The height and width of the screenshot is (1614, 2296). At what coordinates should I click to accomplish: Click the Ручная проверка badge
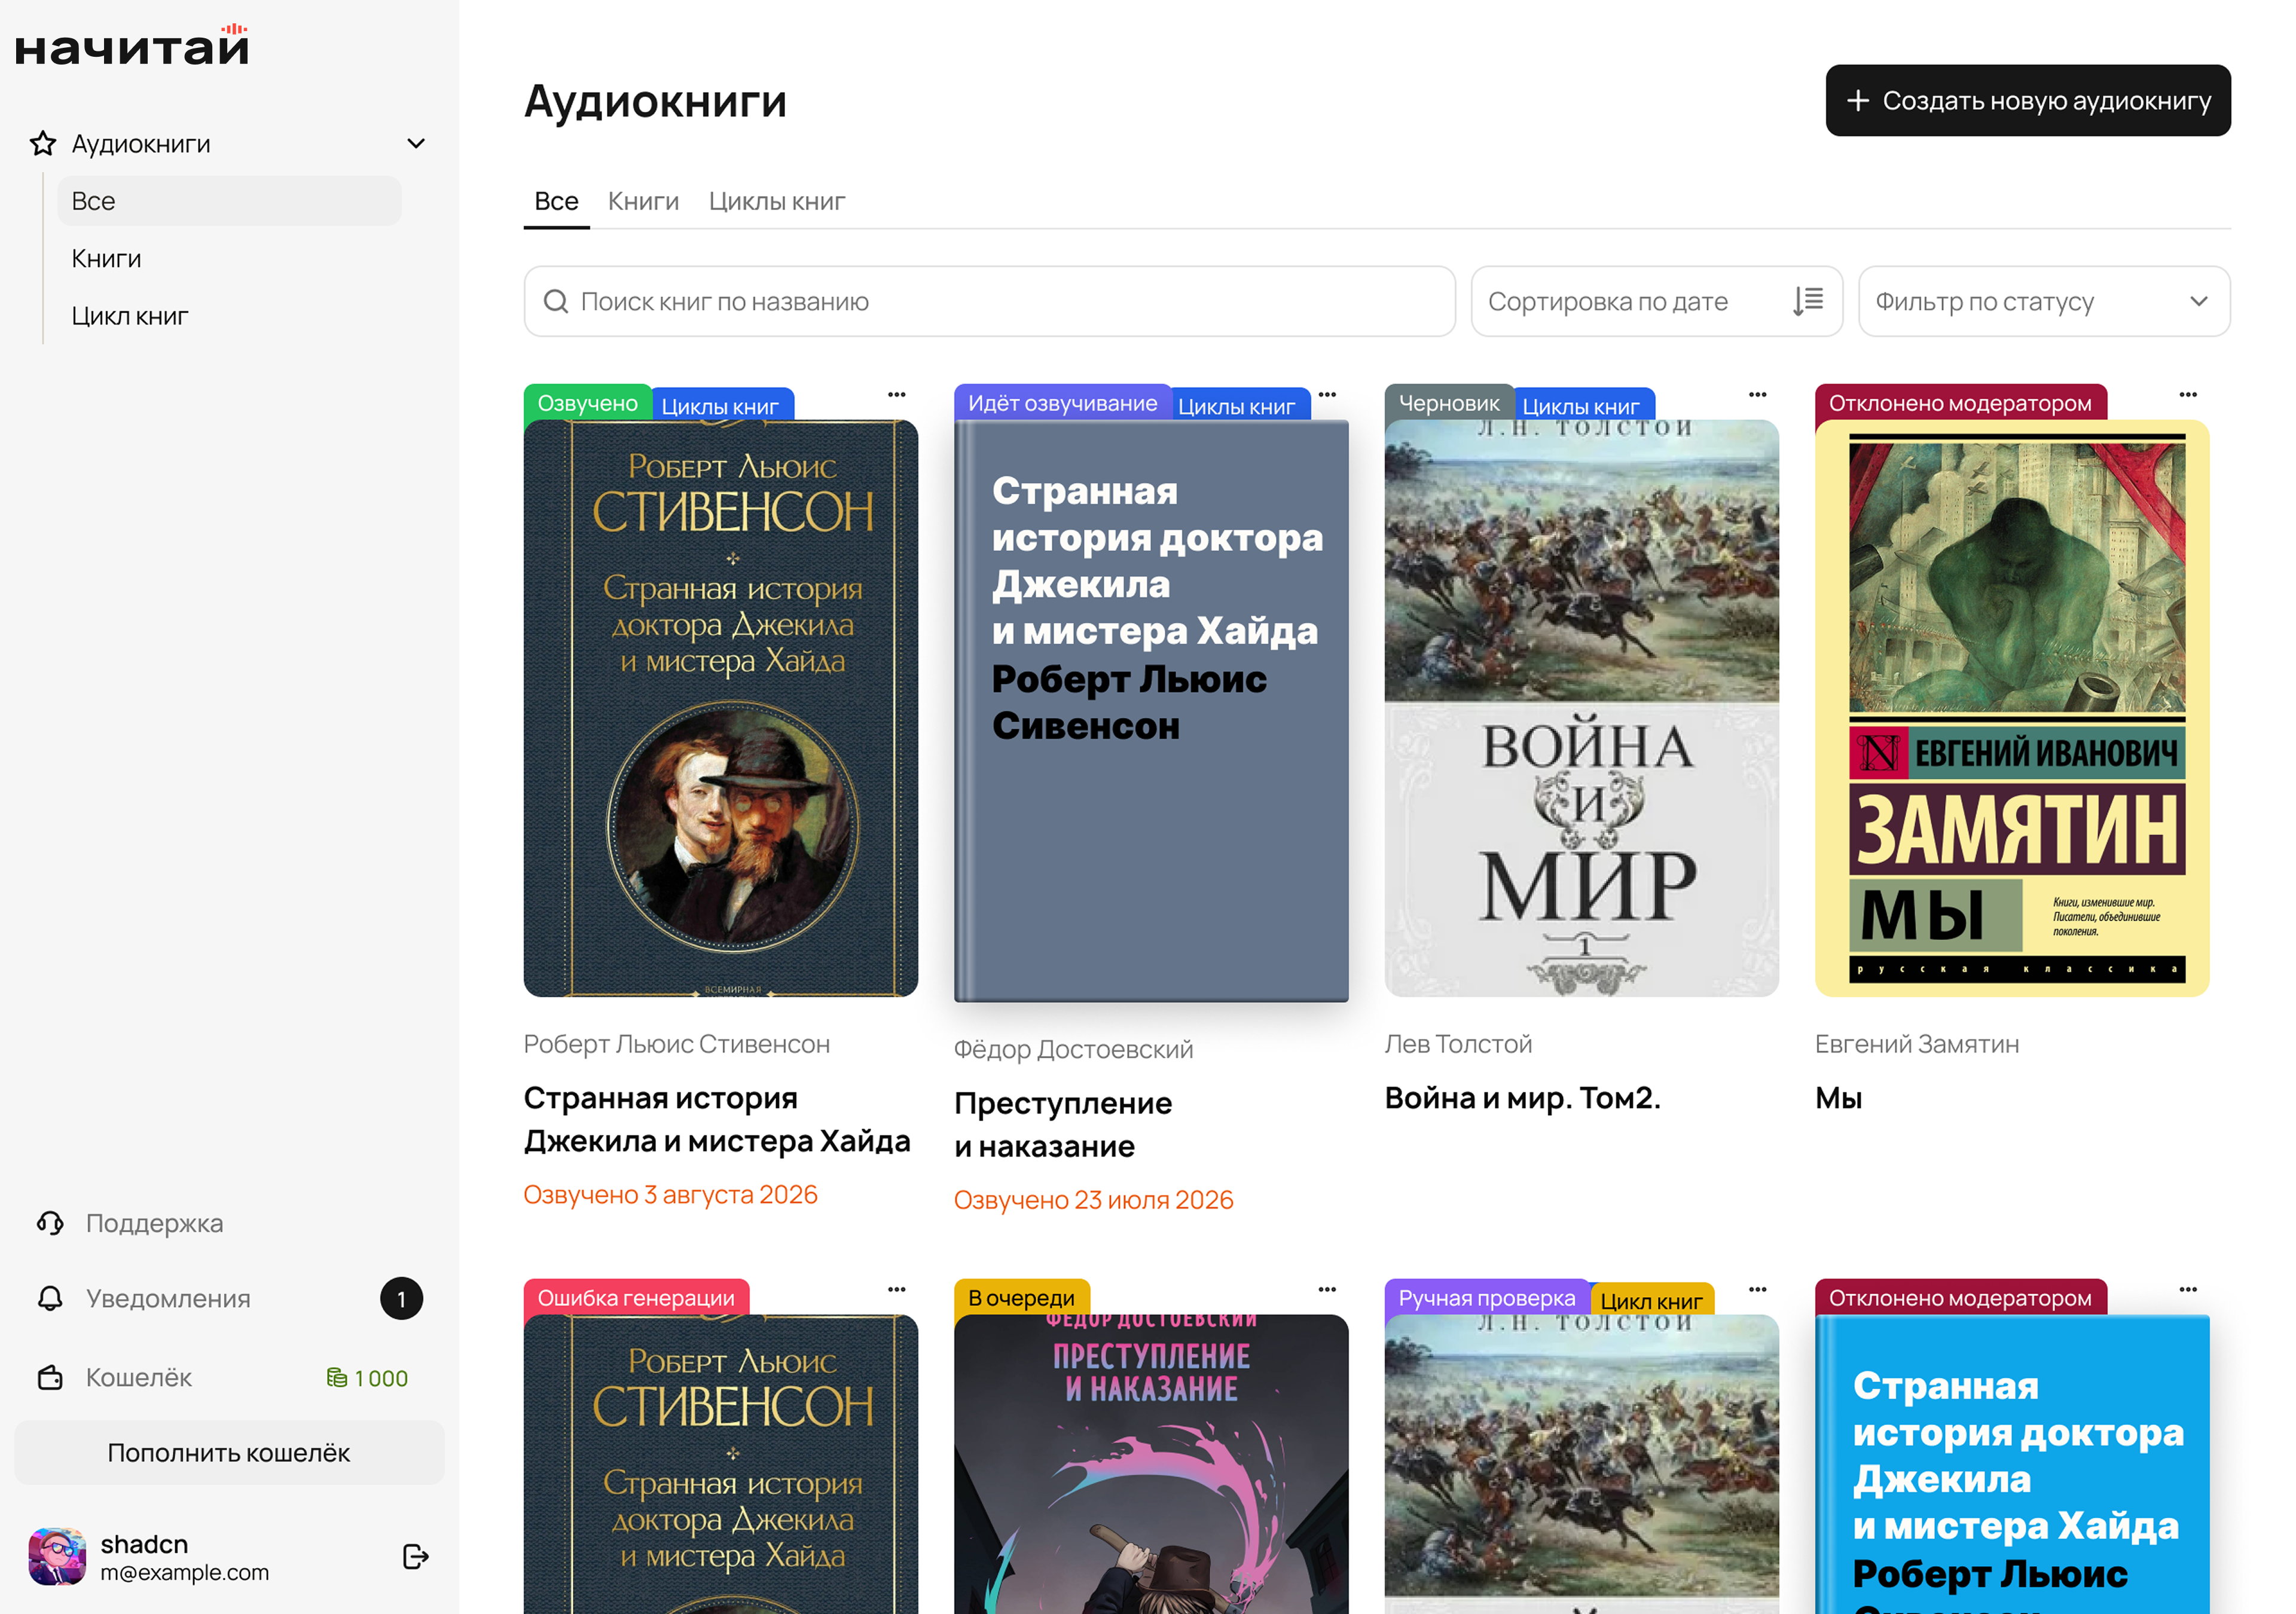[x=1487, y=1298]
